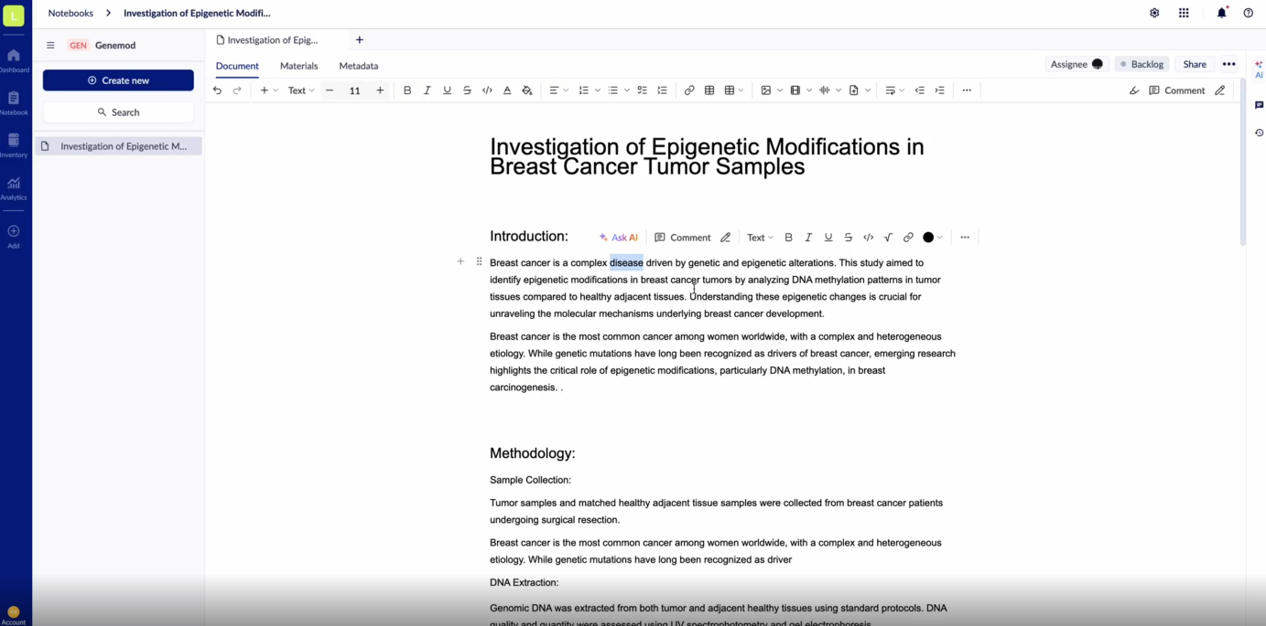
Task: Switch to the Materials tab
Action: tap(299, 66)
